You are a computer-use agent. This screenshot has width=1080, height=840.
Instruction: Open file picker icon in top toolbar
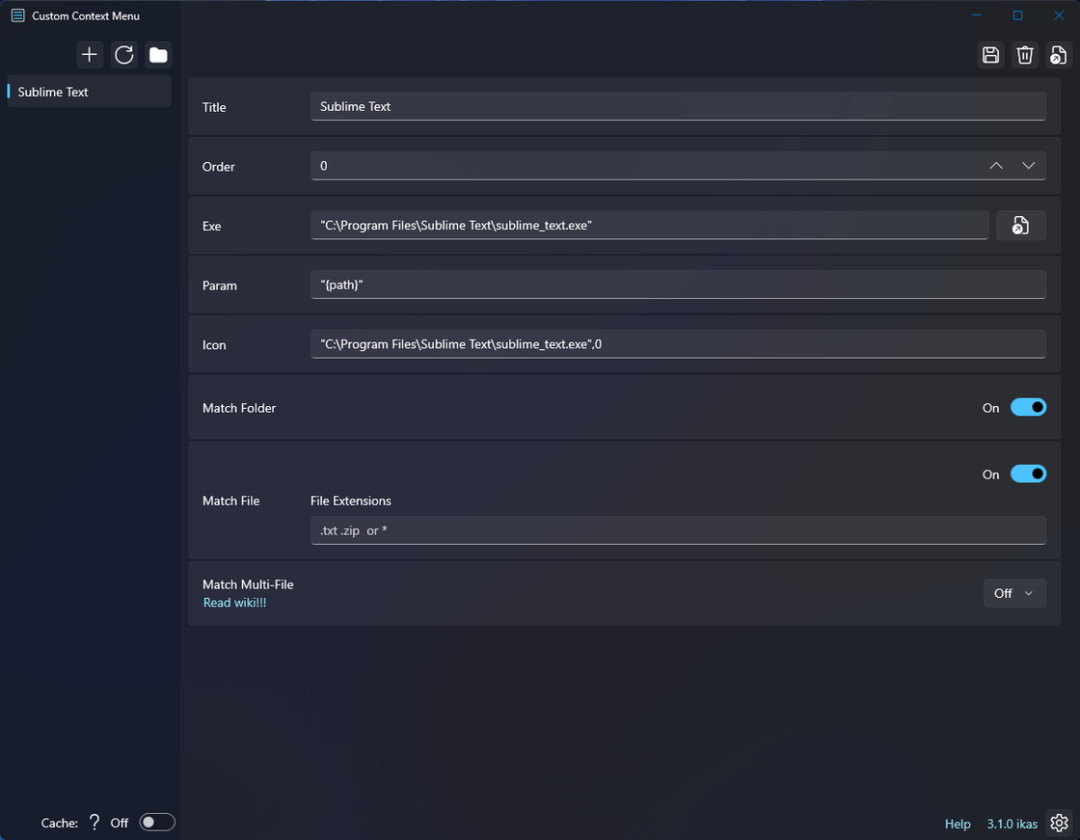coord(1059,55)
